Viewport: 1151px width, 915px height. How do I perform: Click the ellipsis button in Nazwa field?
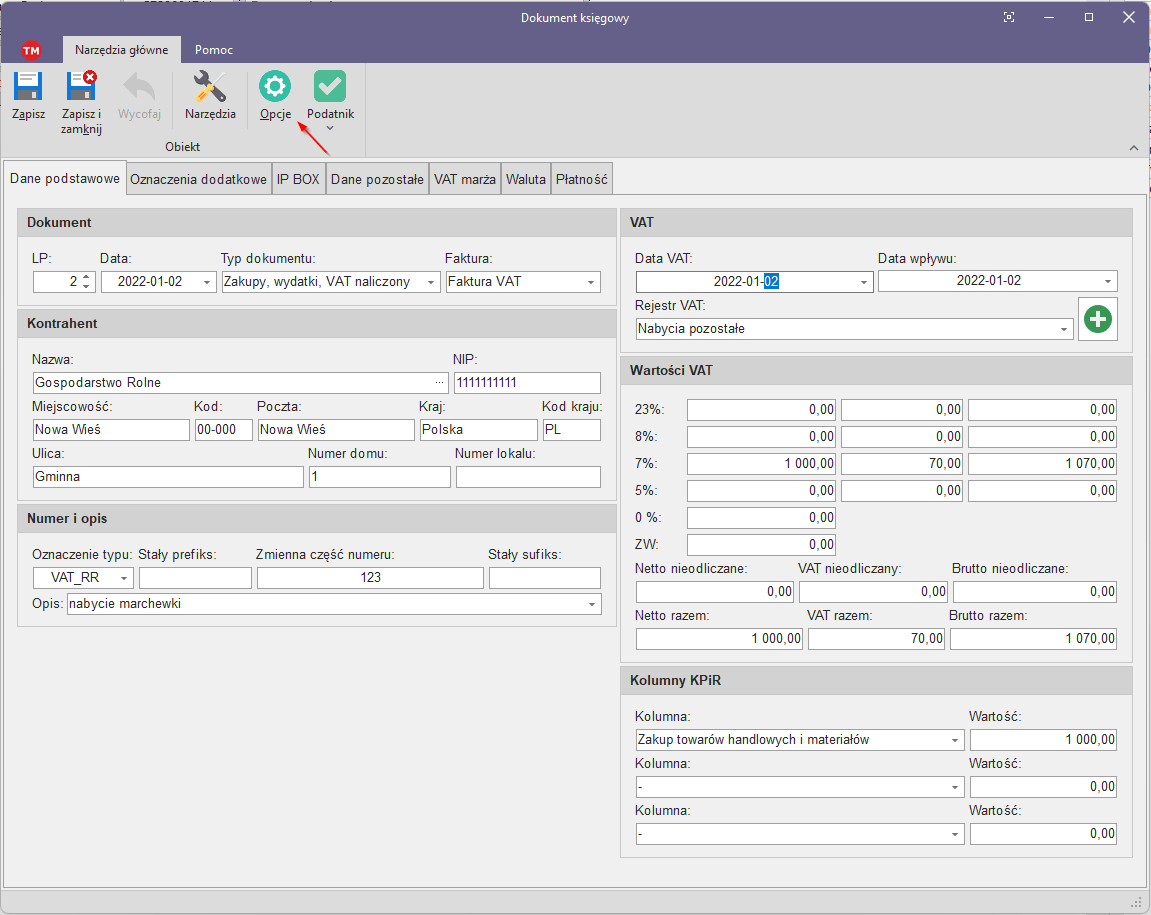pyautogui.click(x=439, y=383)
